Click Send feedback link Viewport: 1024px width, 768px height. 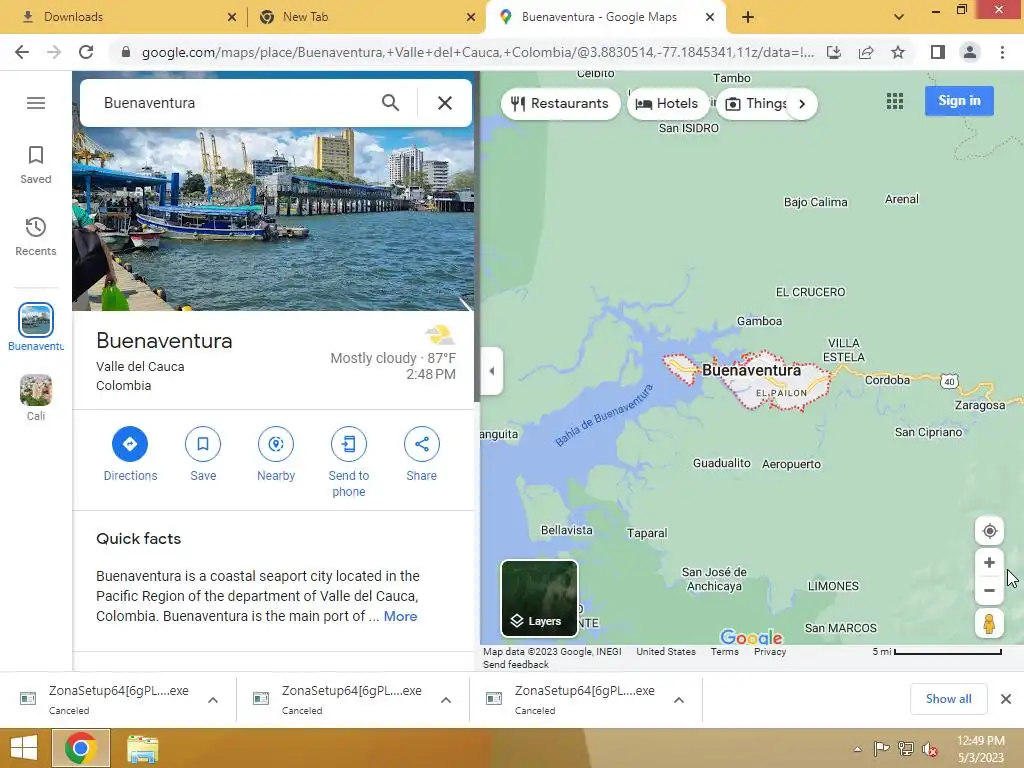coord(516,664)
